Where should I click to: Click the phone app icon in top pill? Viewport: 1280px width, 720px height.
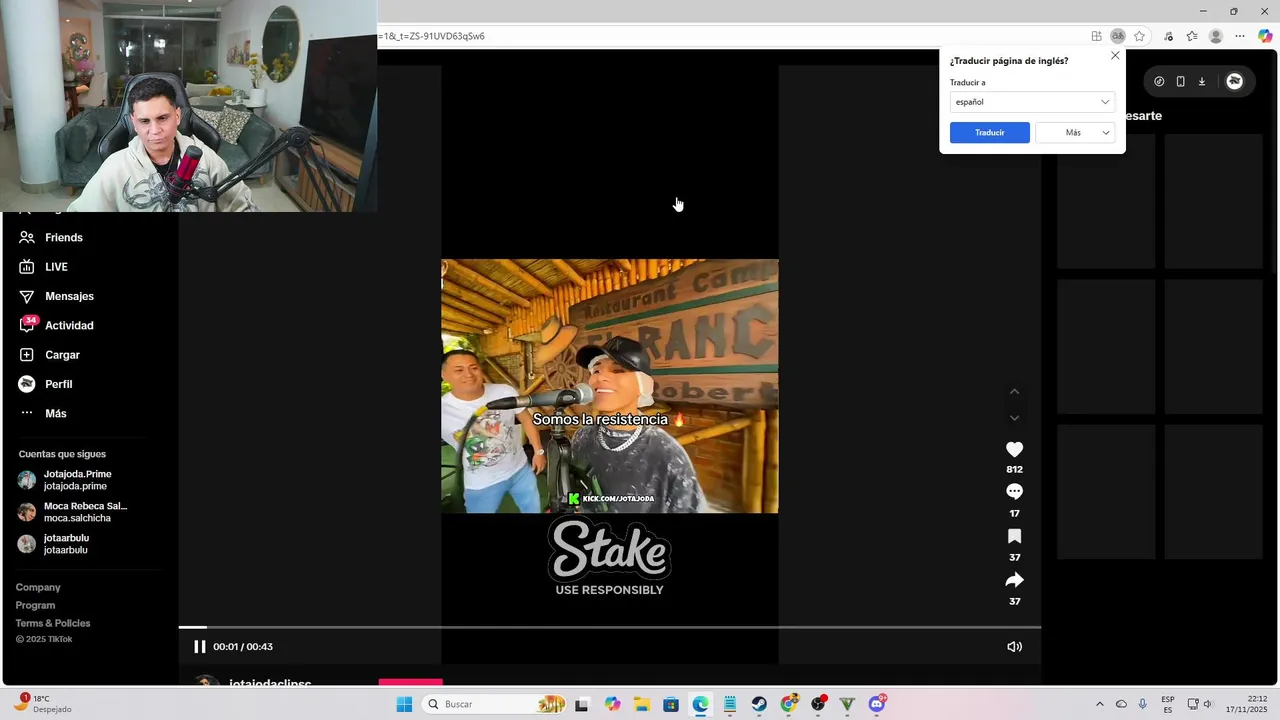click(1180, 82)
